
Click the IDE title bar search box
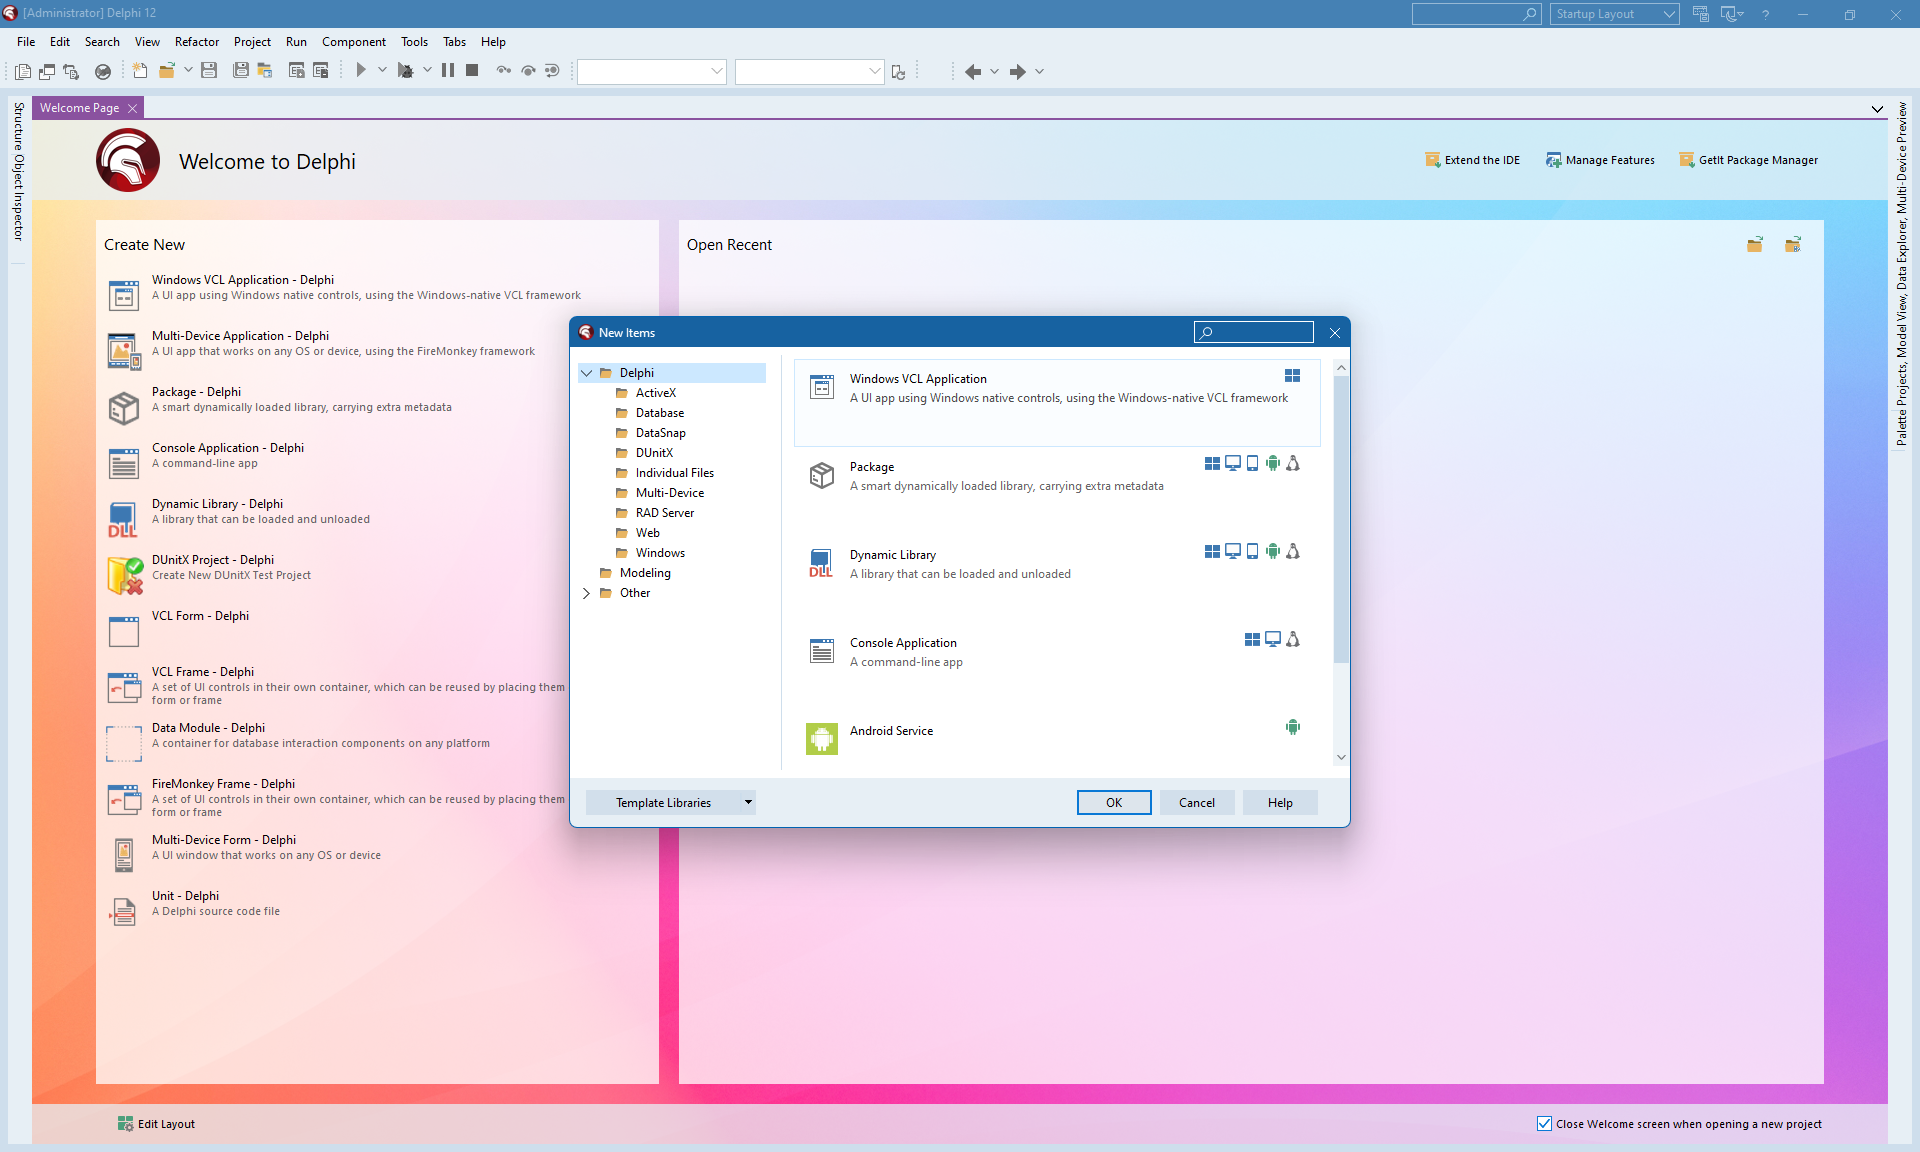point(1476,14)
